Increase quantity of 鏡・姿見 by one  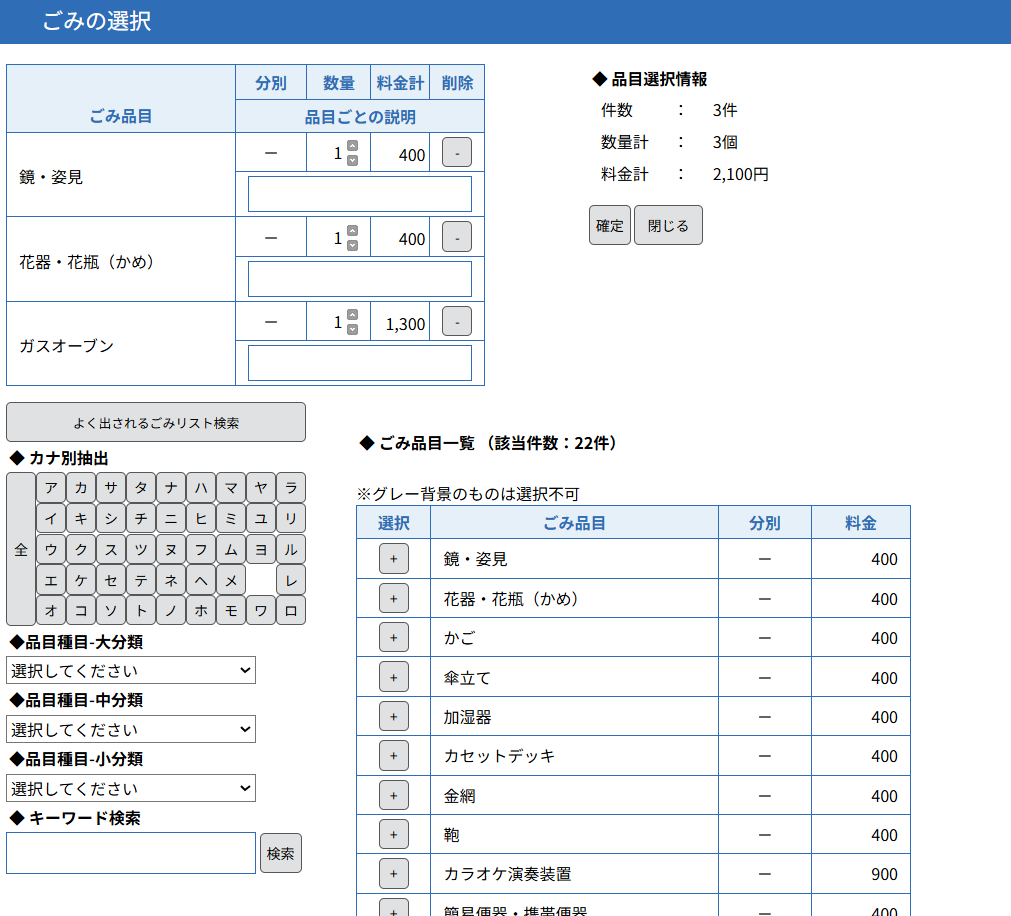[x=352, y=147]
